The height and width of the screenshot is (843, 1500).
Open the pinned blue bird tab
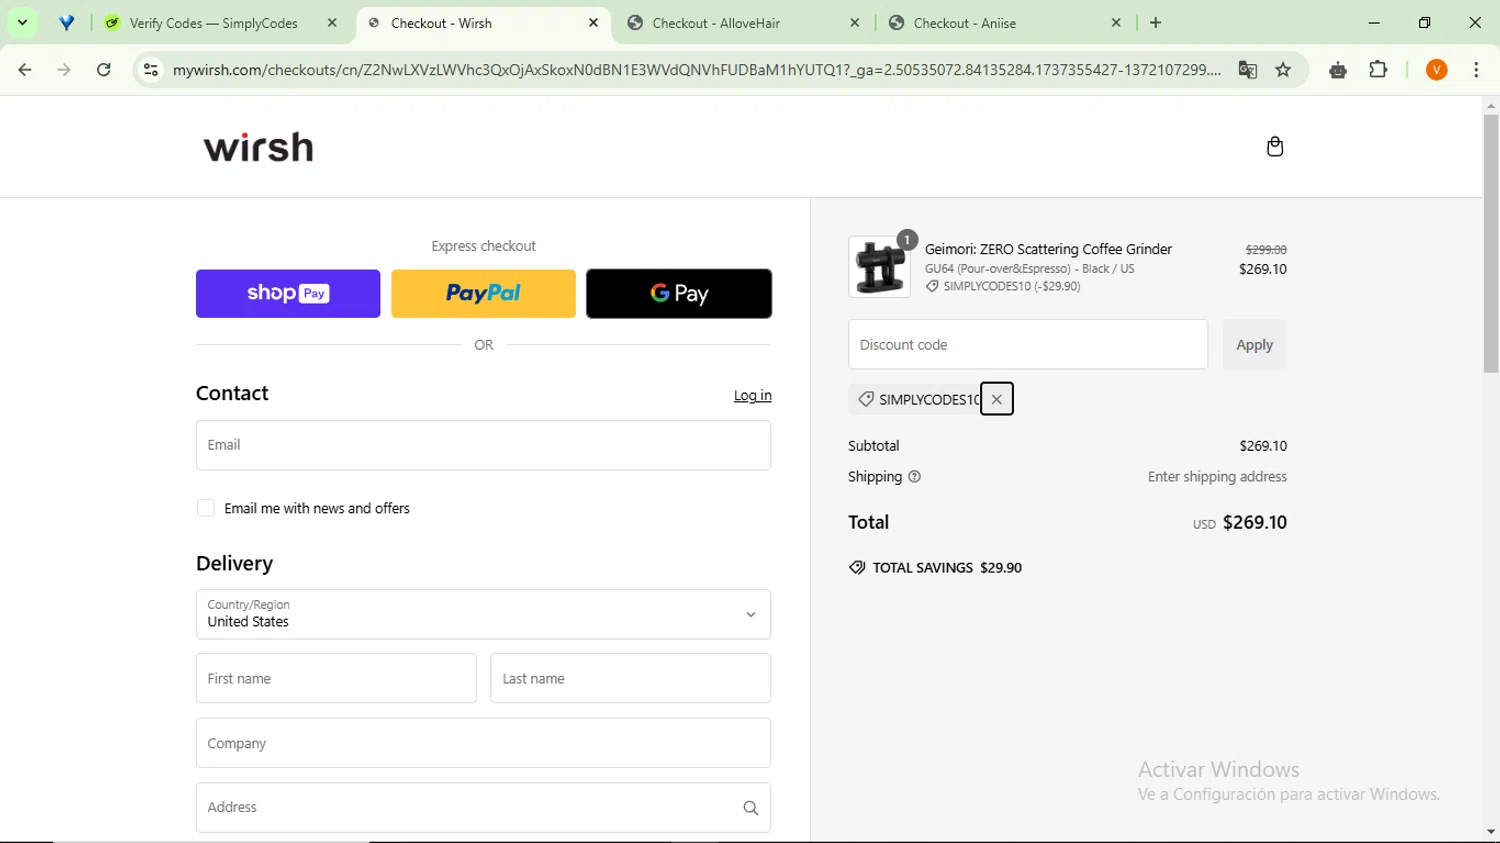[66, 22]
